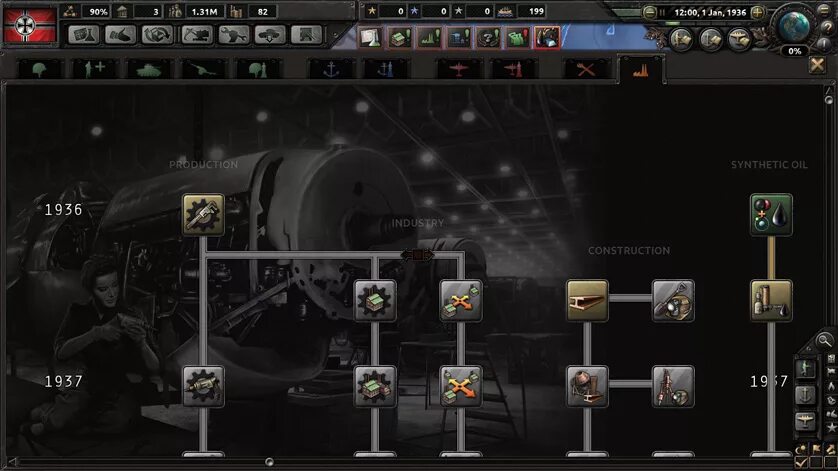Select the Synthetic Oil fuel refining technology

coord(771,214)
